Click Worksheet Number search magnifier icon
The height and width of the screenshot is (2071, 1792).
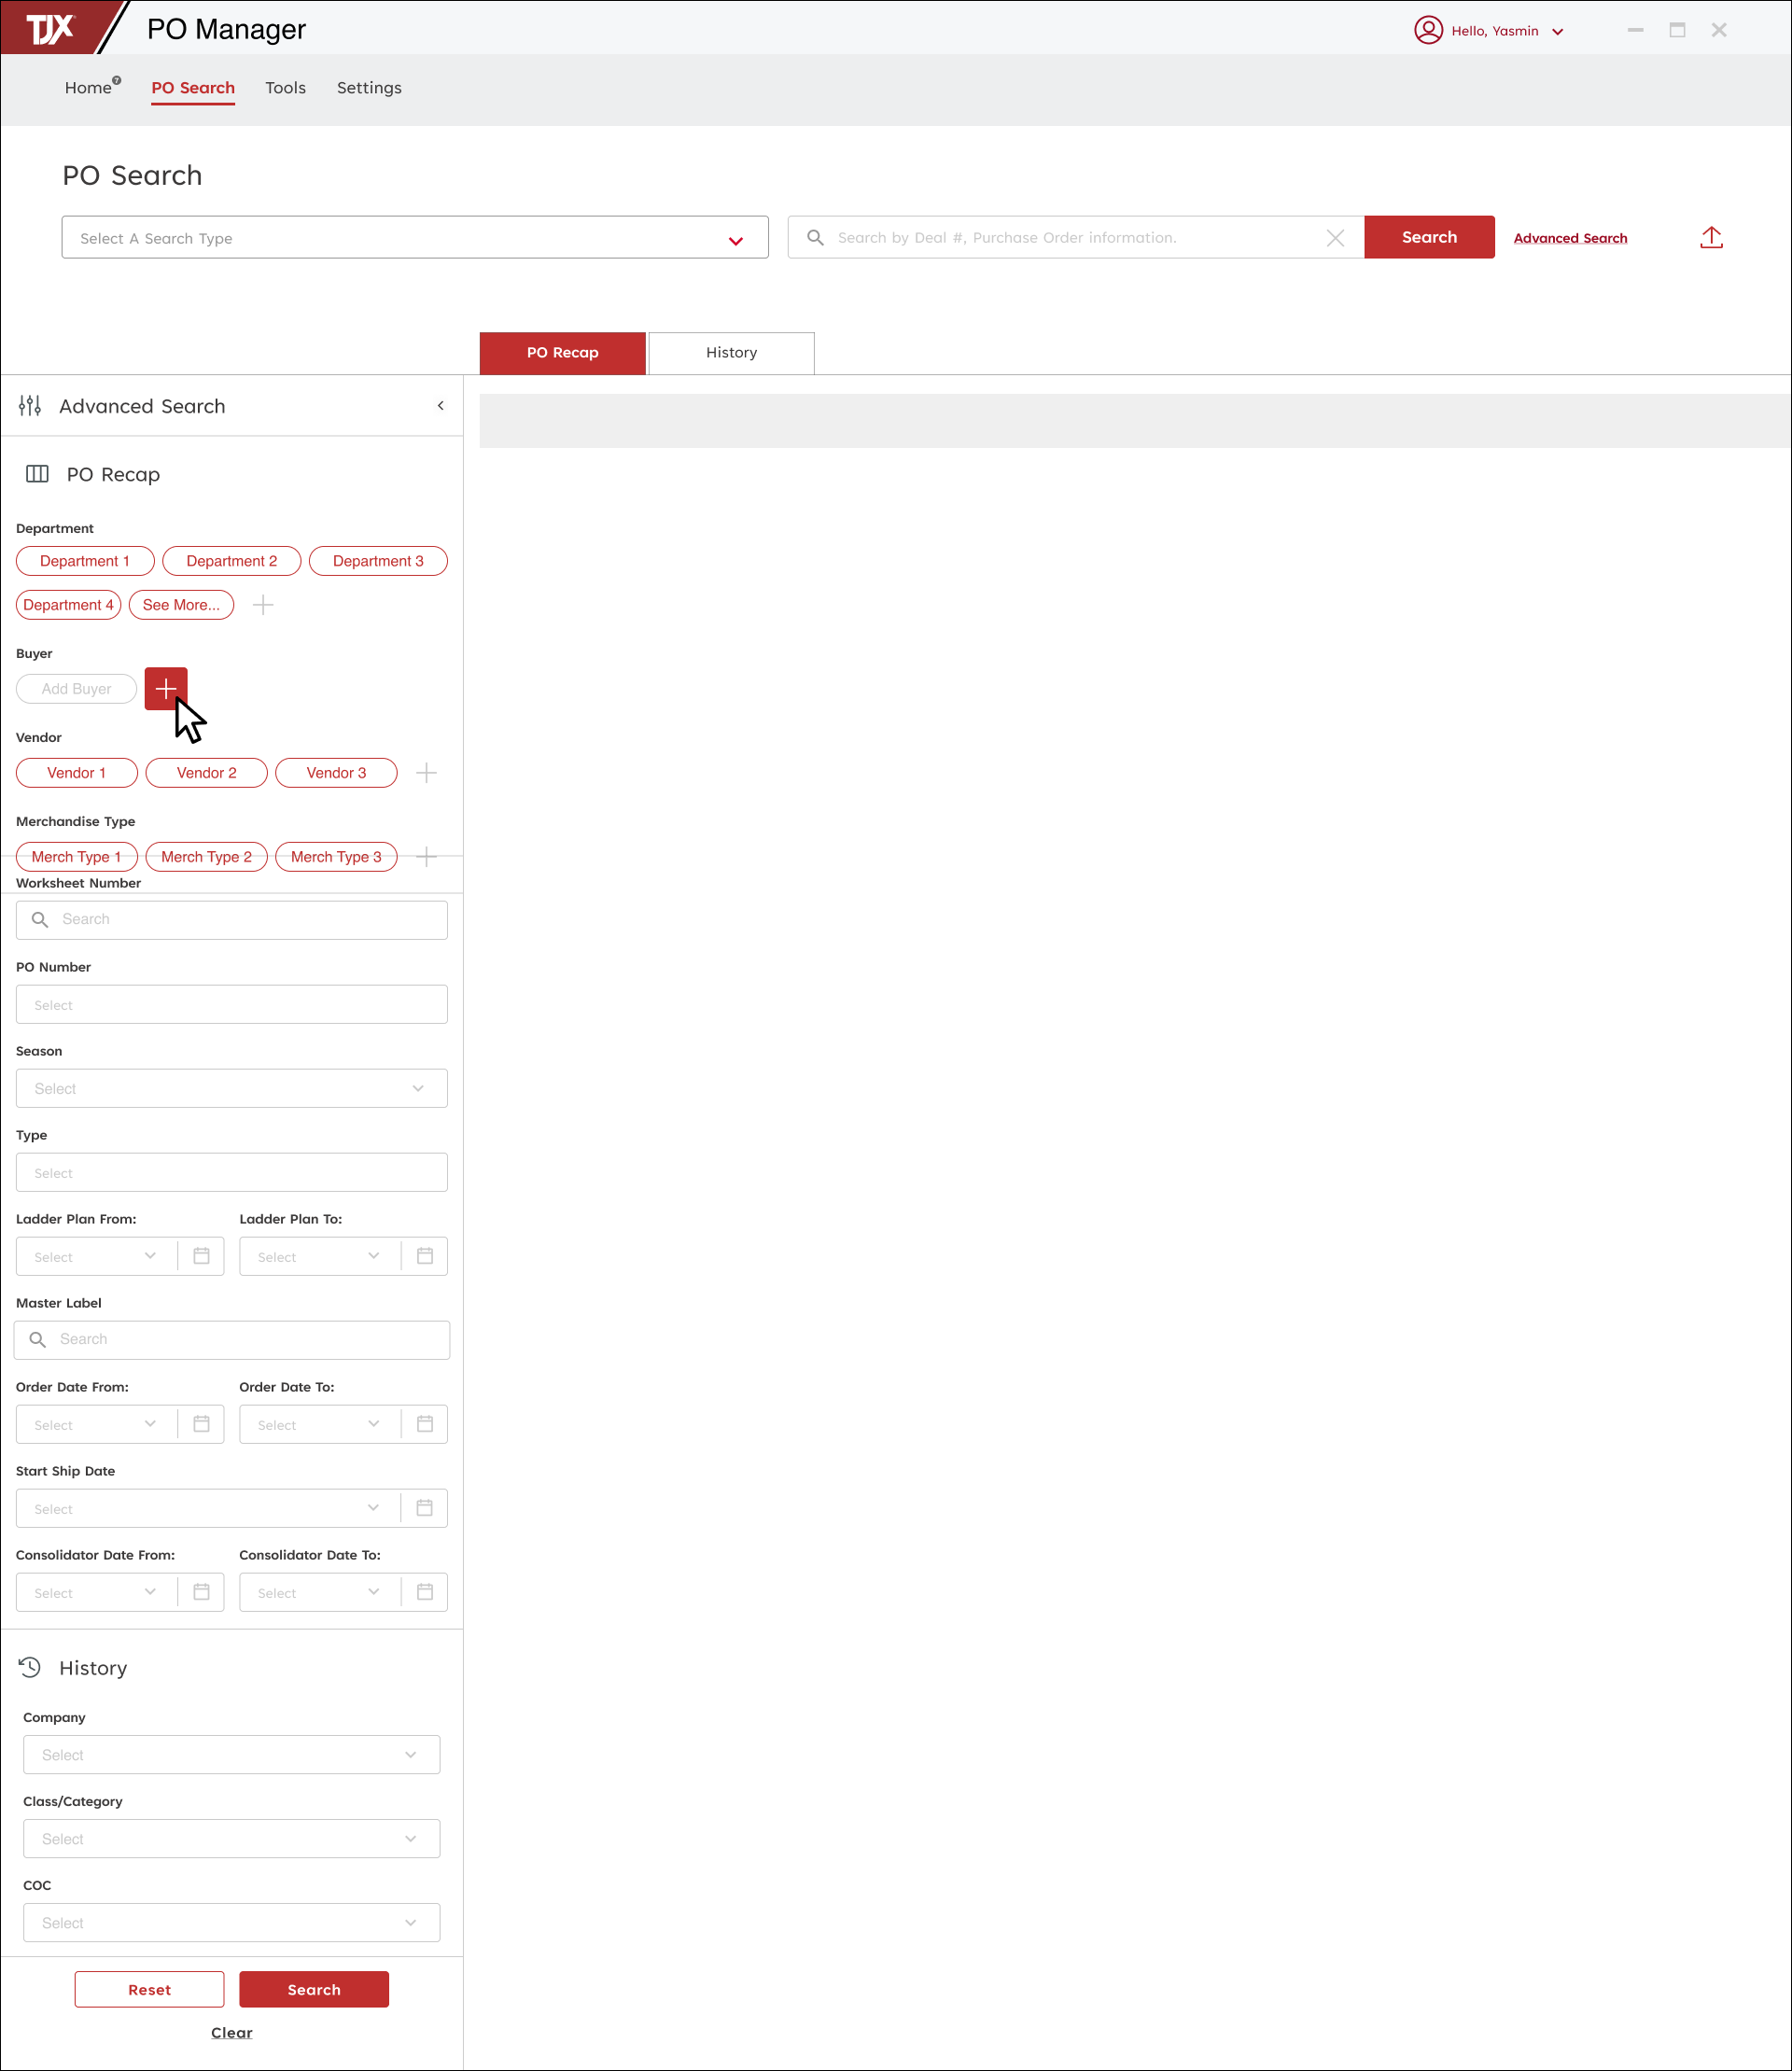(x=40, y=920)
